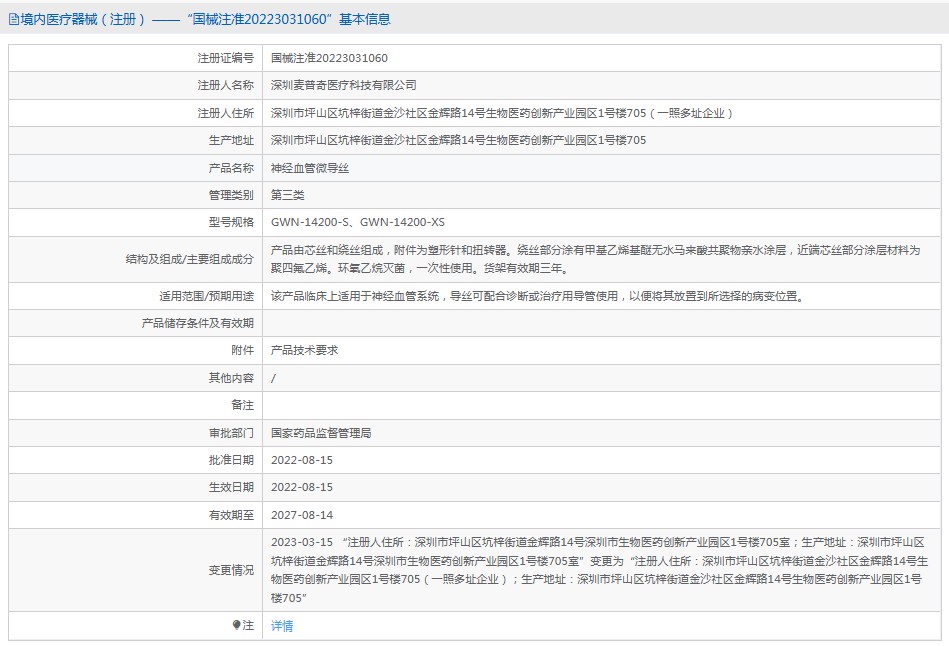Open the 详情 link
Image resolution: width=949 pixels, height=646 pixels.
coord(282,626)
